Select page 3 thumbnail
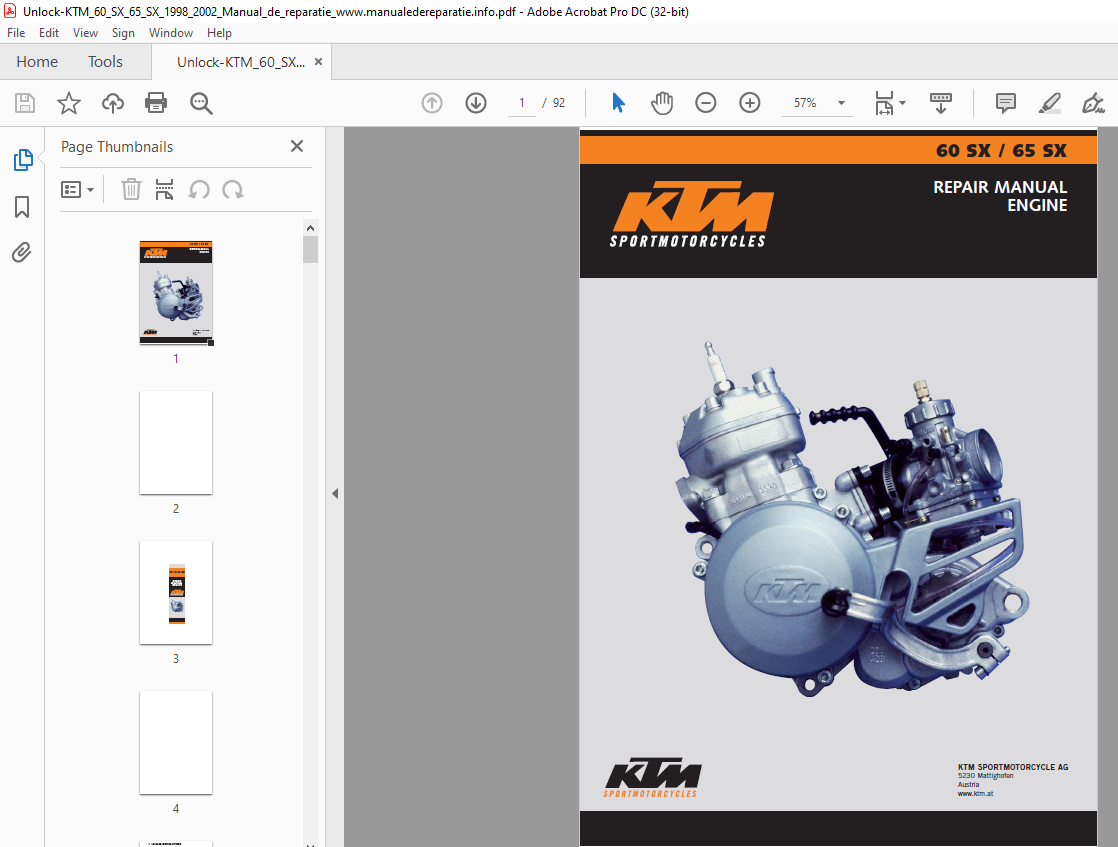Image resolution: width=1118 pixels, height=847 pixels. click(x=176, y=592)
